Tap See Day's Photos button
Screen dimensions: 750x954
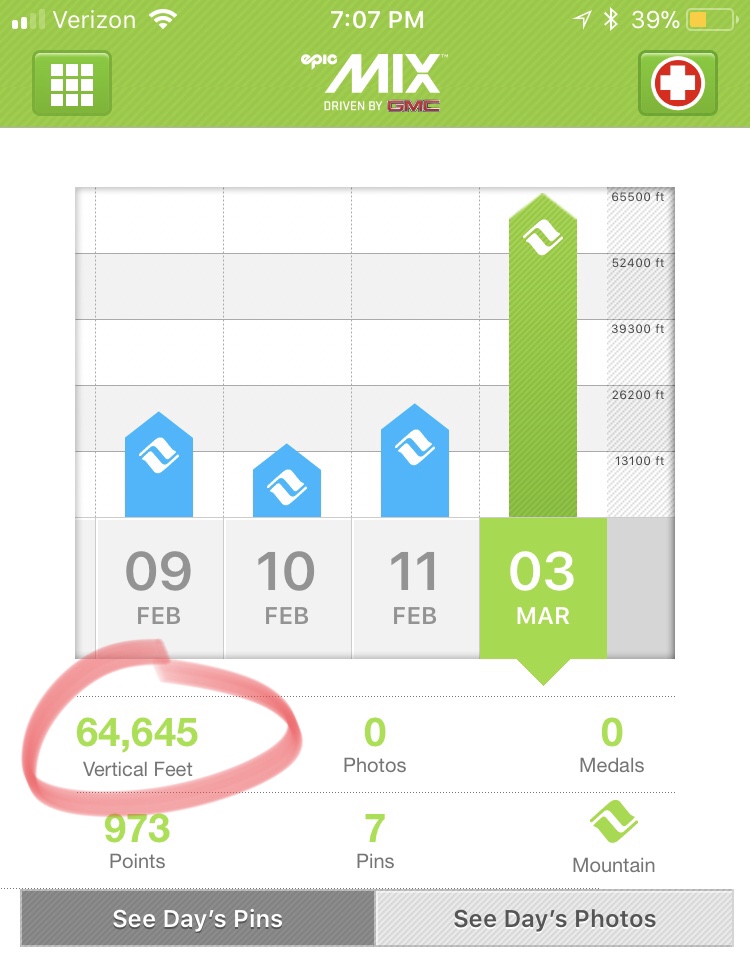tap(555, 919)
